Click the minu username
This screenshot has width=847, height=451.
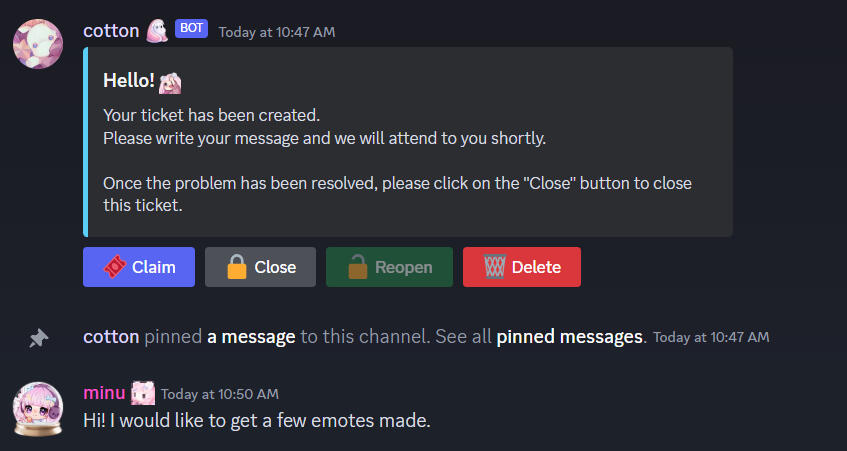104,393
